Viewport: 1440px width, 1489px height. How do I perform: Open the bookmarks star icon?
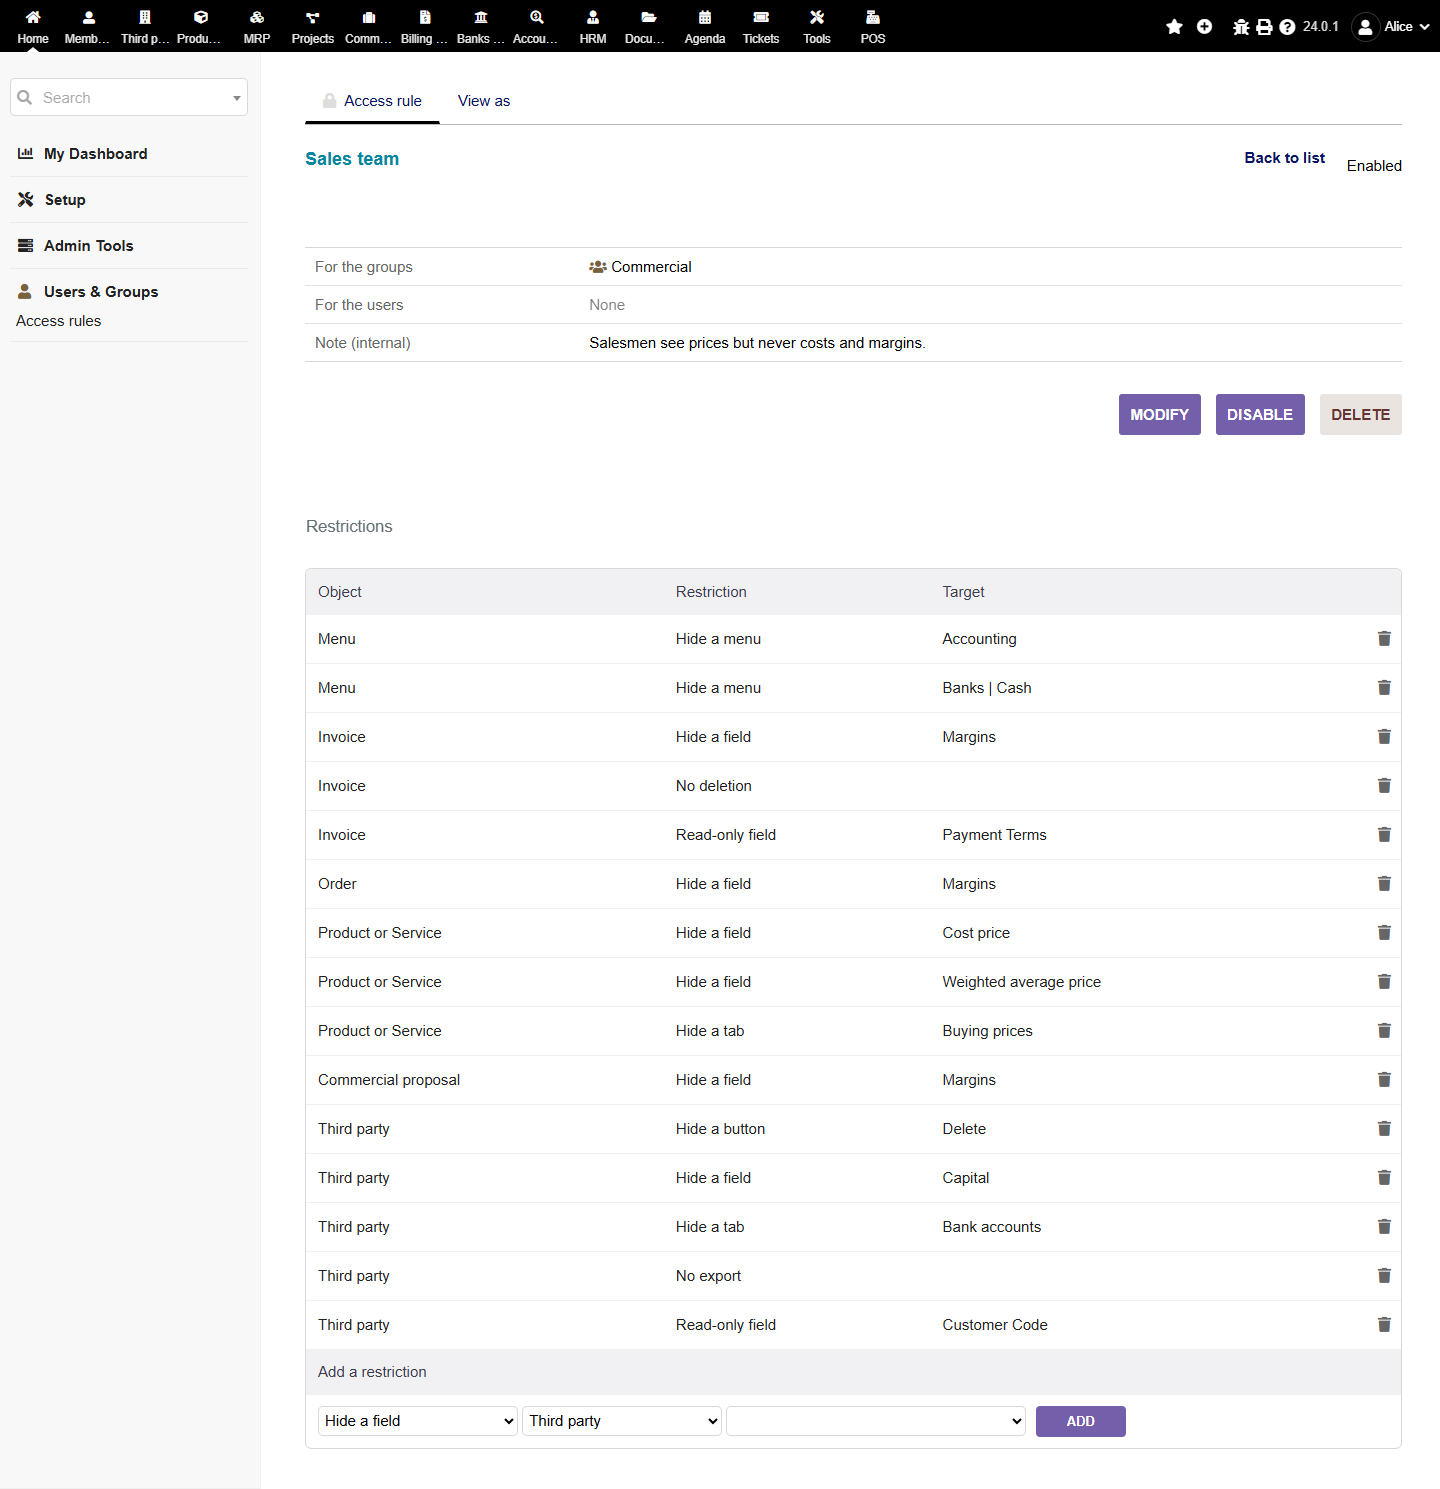coord(1175,27)
